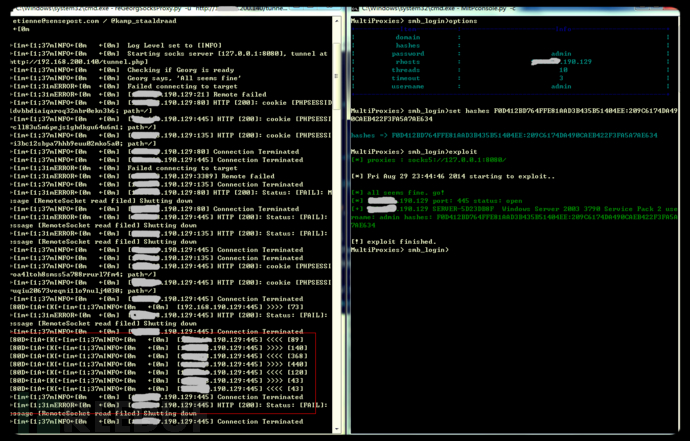Click the email etienne@sensepost.com line
Screen dimensions: 690x441
(x=94, y=21)
